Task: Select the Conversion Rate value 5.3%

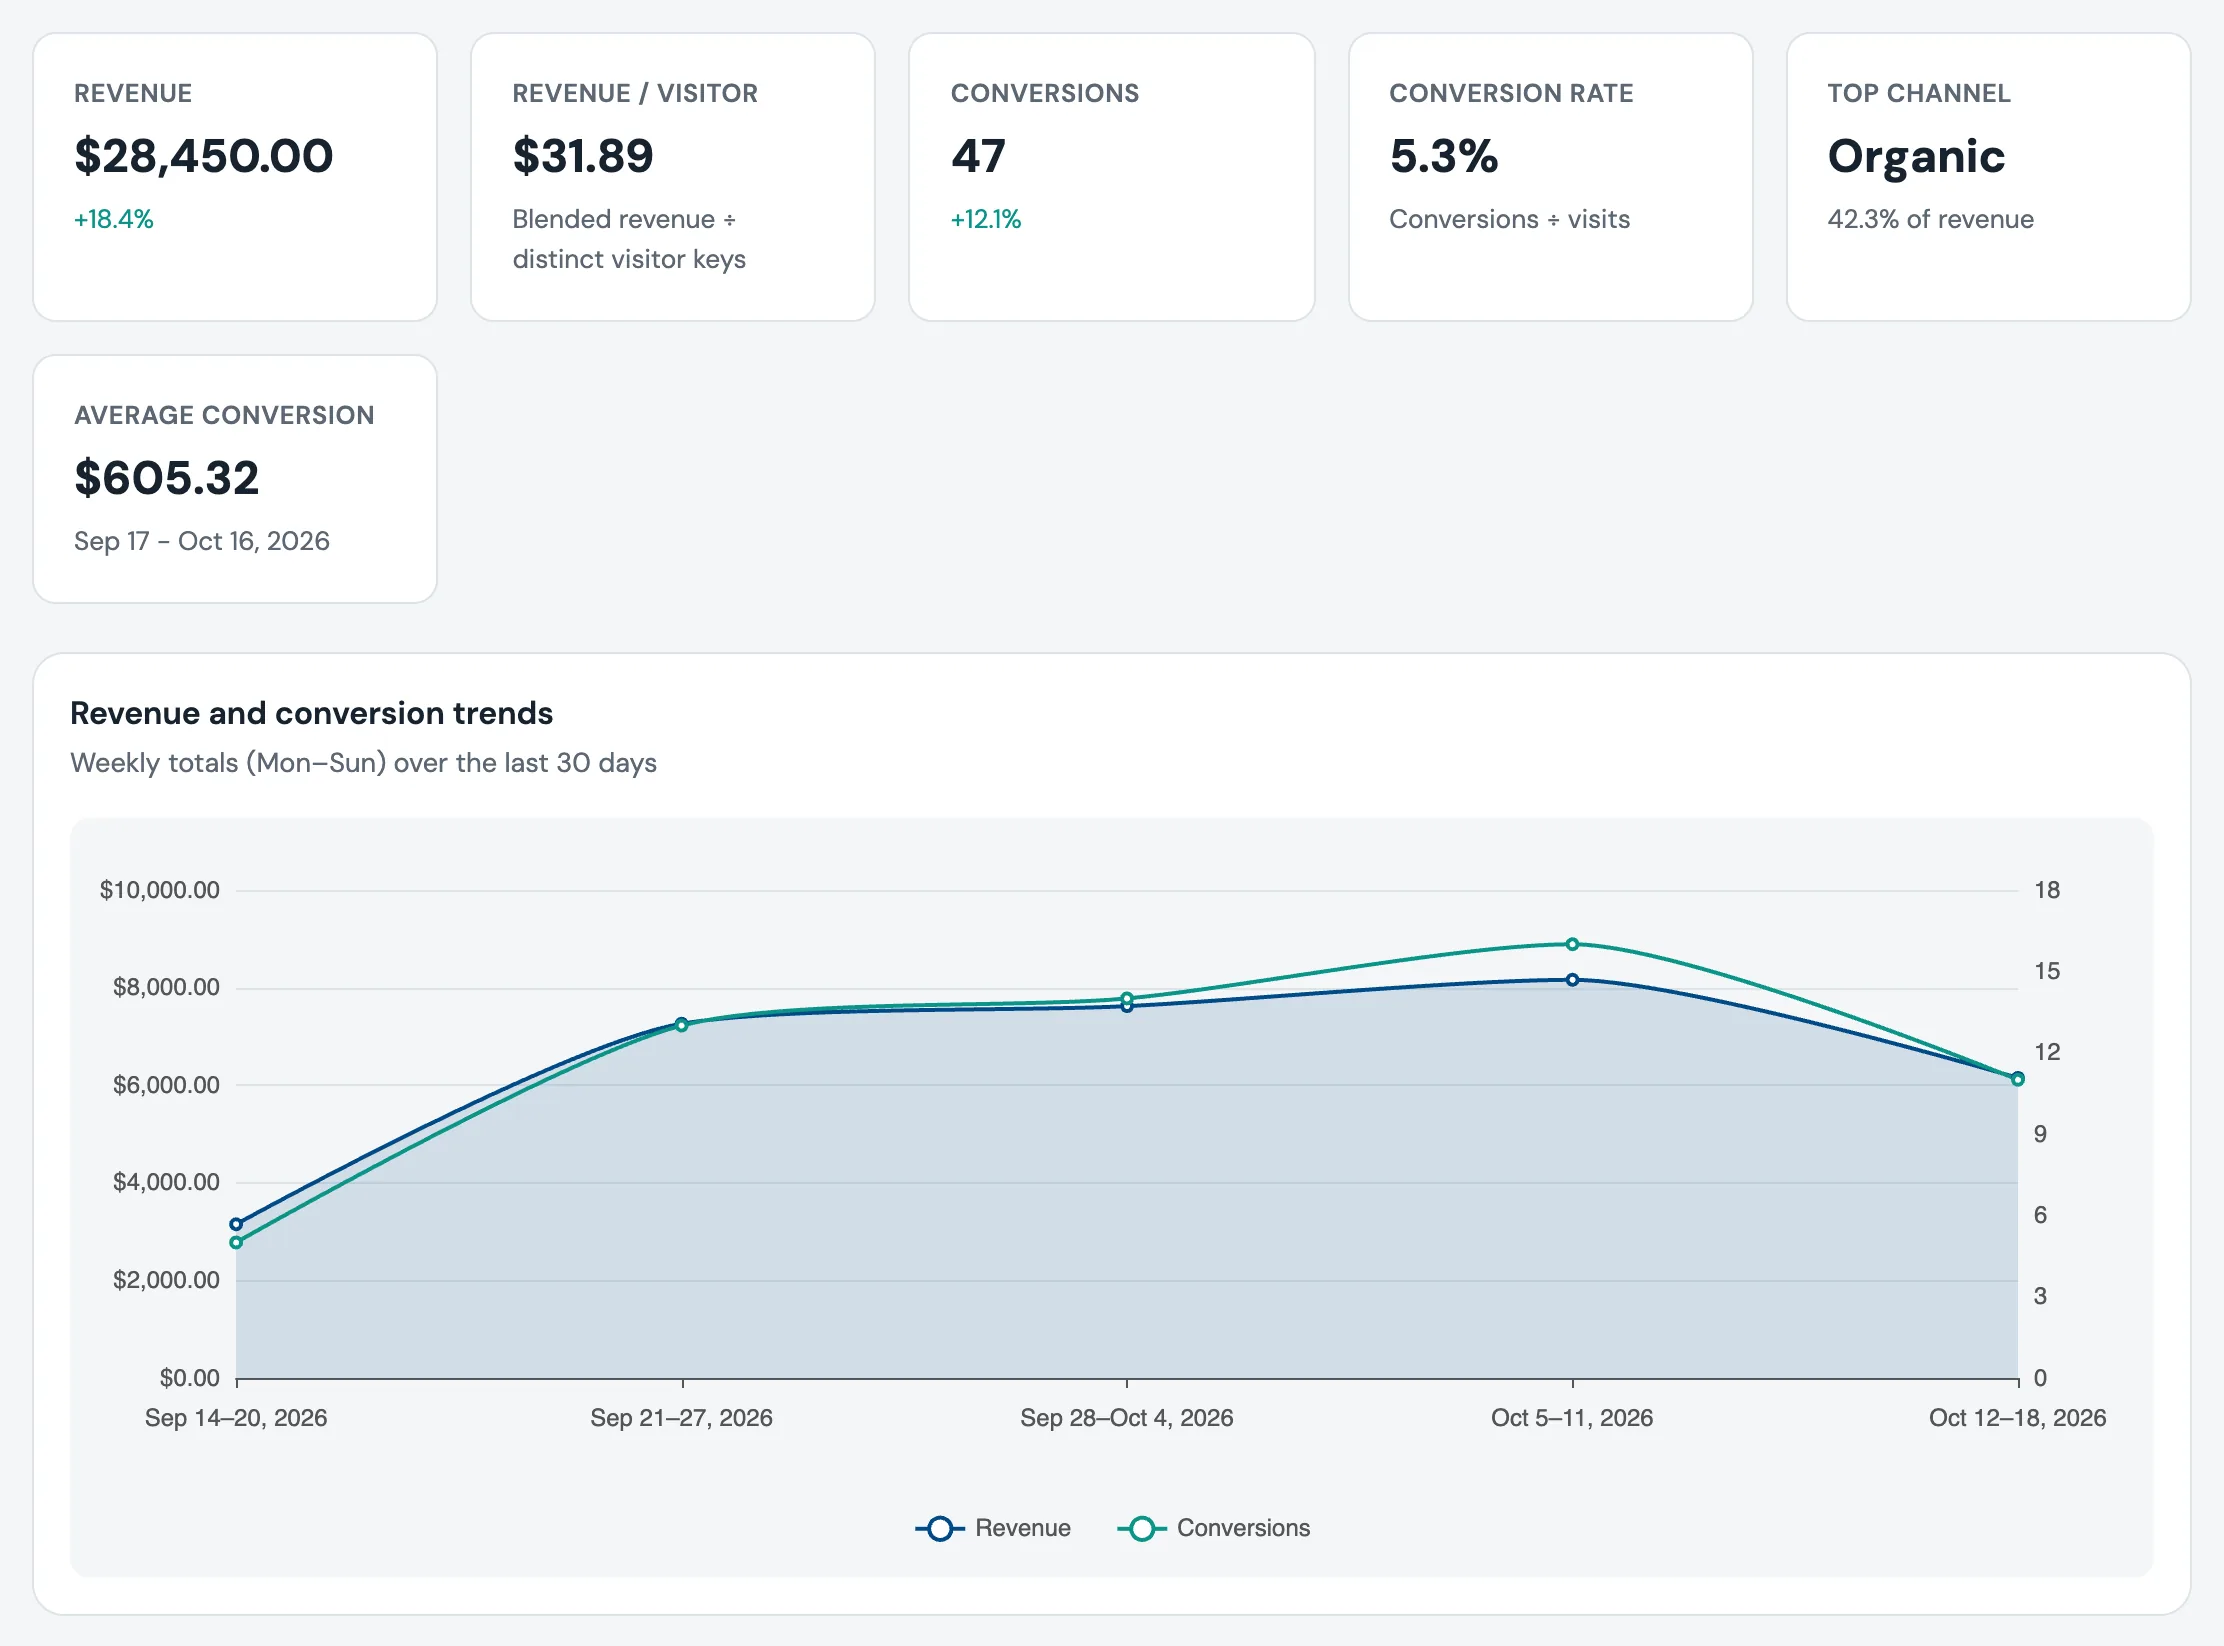Action: pyautogui.click(x=1444, y=156)
